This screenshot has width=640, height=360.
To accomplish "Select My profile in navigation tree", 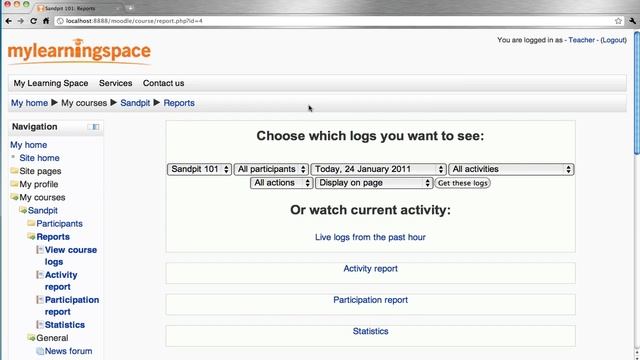I will 39,184.
